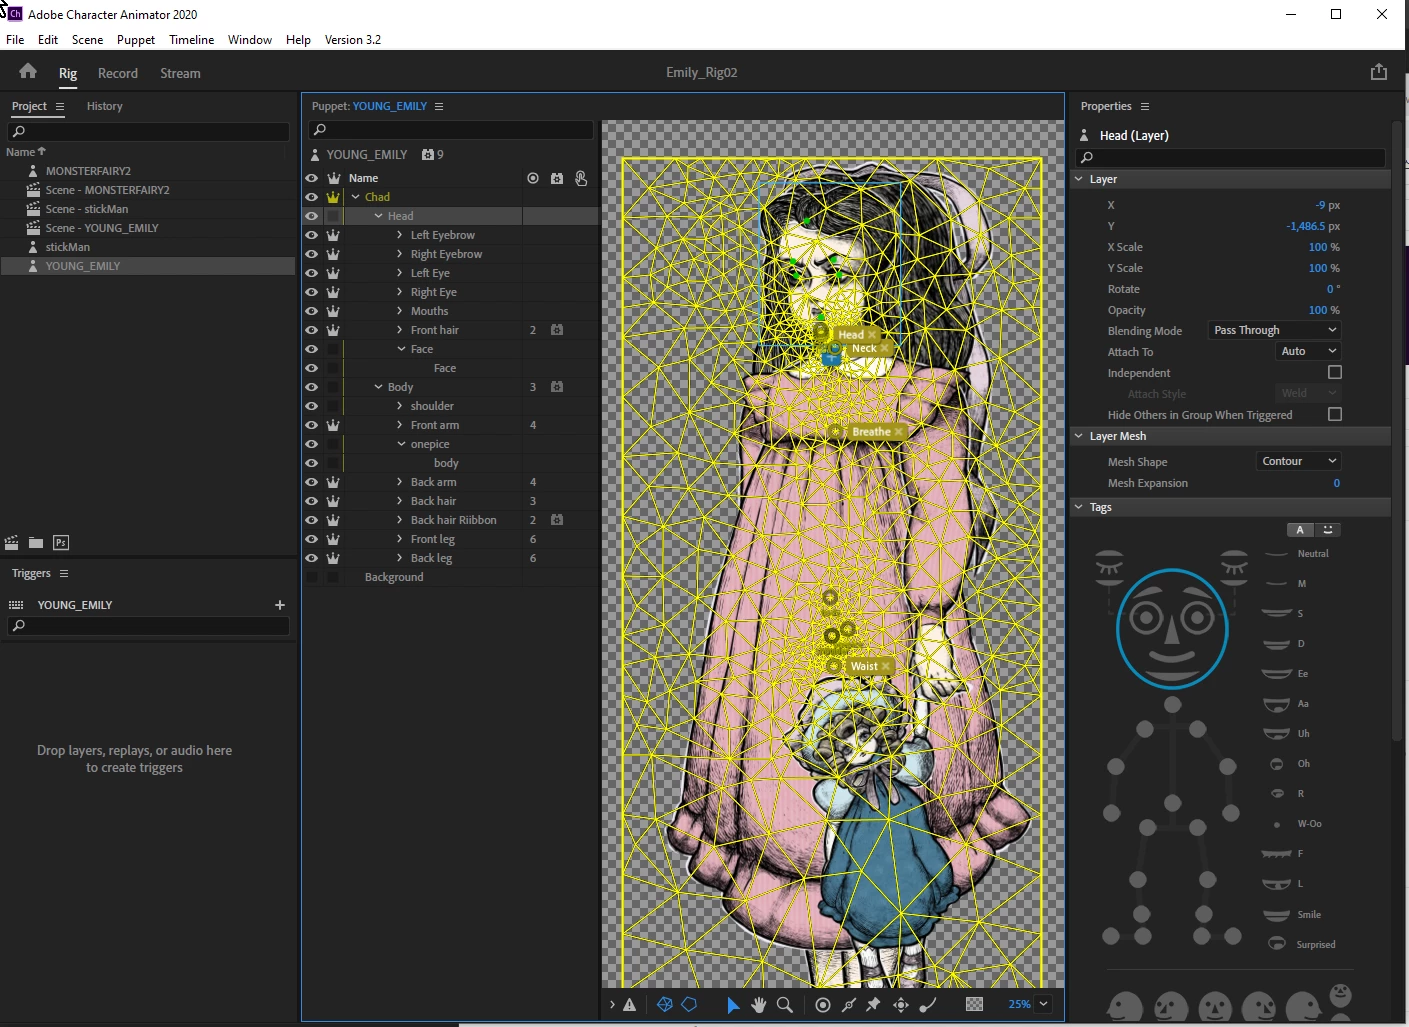The image size is (1409, 1027).
Task: Toggle visibility of shoulder layer
Action: pyautogui.click(x=311, y=406)
